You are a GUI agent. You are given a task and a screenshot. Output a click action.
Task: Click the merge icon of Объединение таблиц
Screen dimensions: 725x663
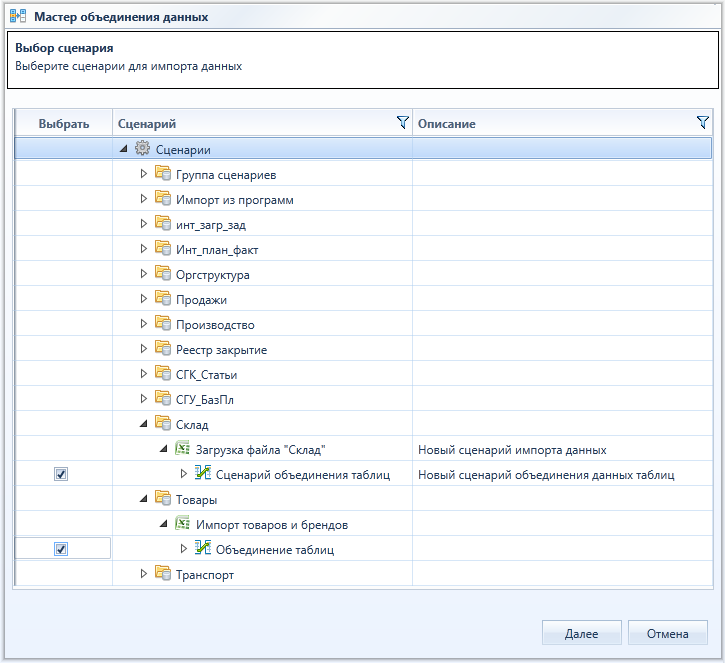[203, 548]
